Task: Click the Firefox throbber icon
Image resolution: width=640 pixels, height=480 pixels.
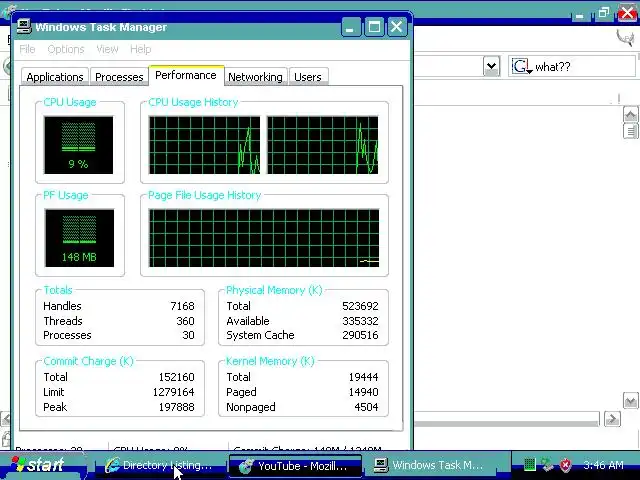Action: coord(625,39)
